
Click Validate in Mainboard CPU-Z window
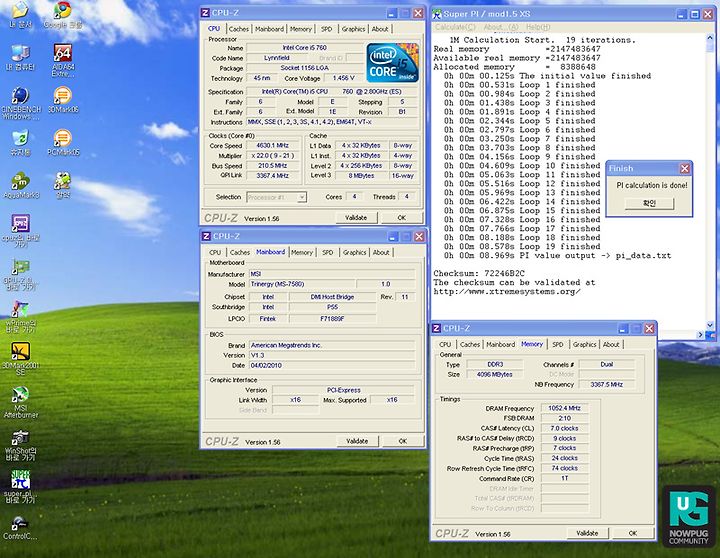coord(357,441)
